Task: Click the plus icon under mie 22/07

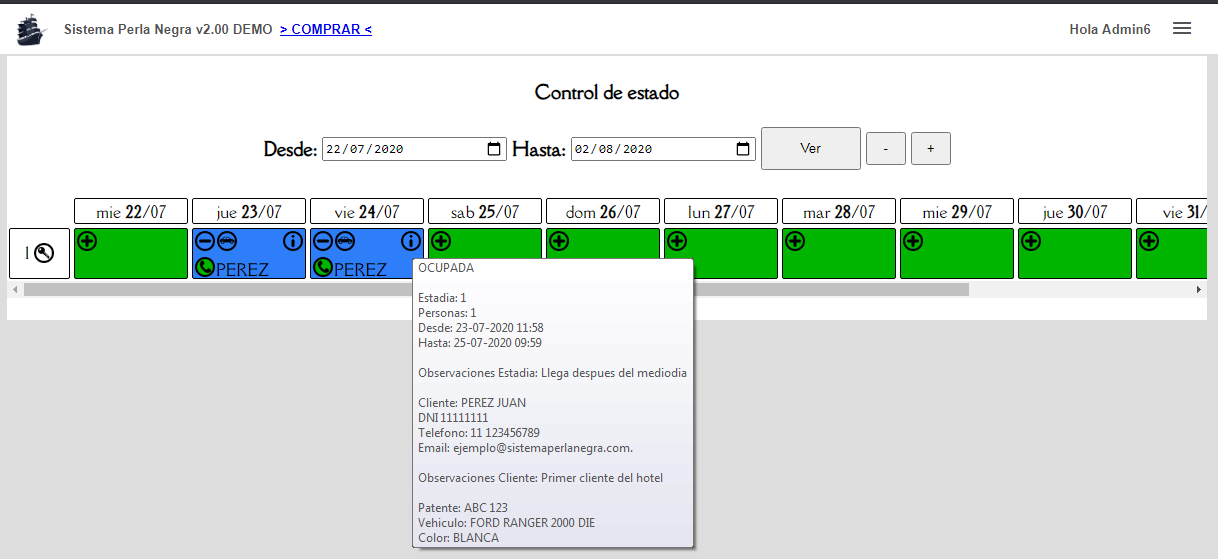Action: [87, 241]
